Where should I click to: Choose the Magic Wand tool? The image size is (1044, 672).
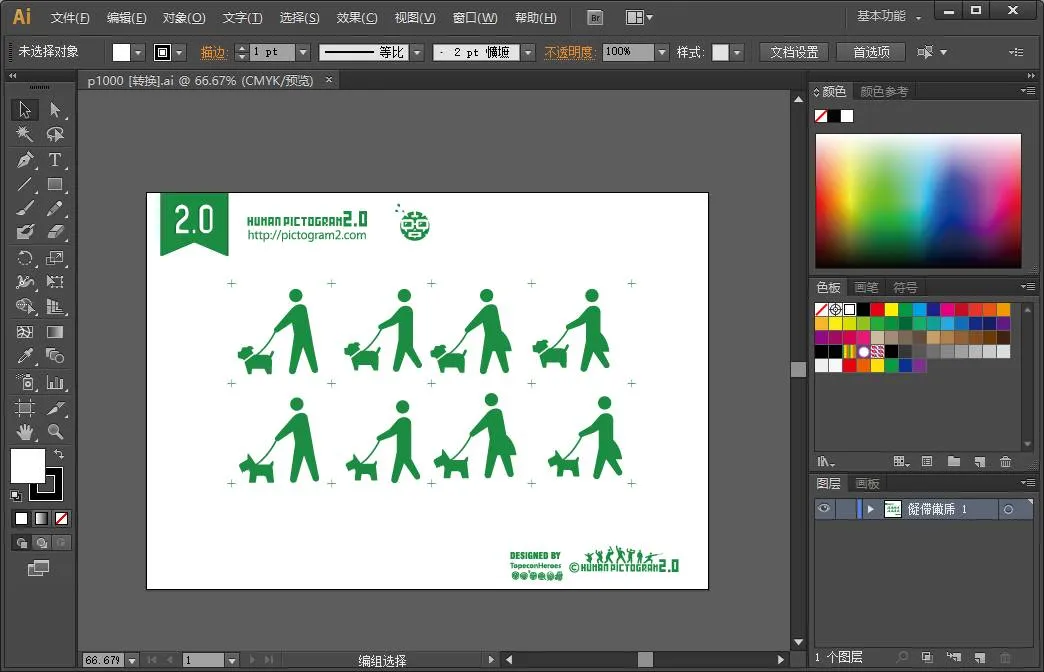click(25, 134)
